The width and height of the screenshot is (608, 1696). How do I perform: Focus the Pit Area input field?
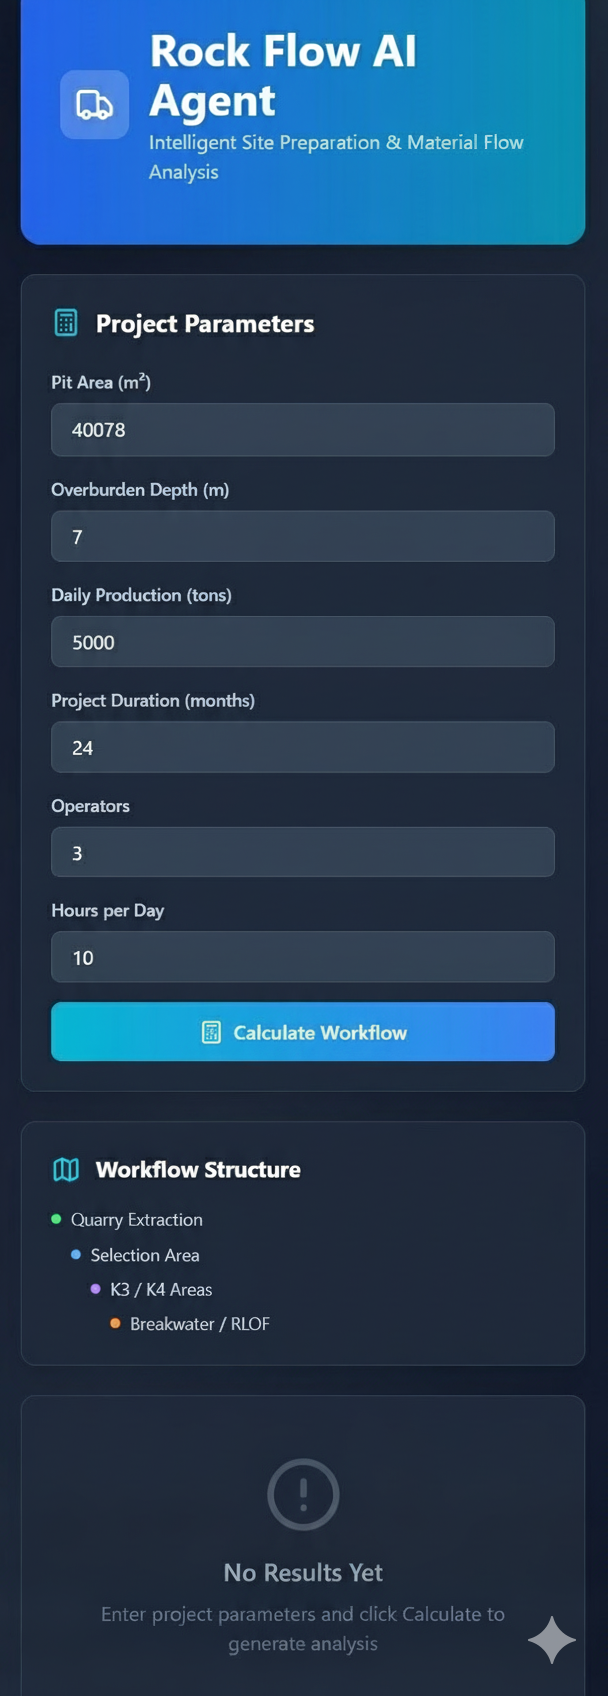303,430
